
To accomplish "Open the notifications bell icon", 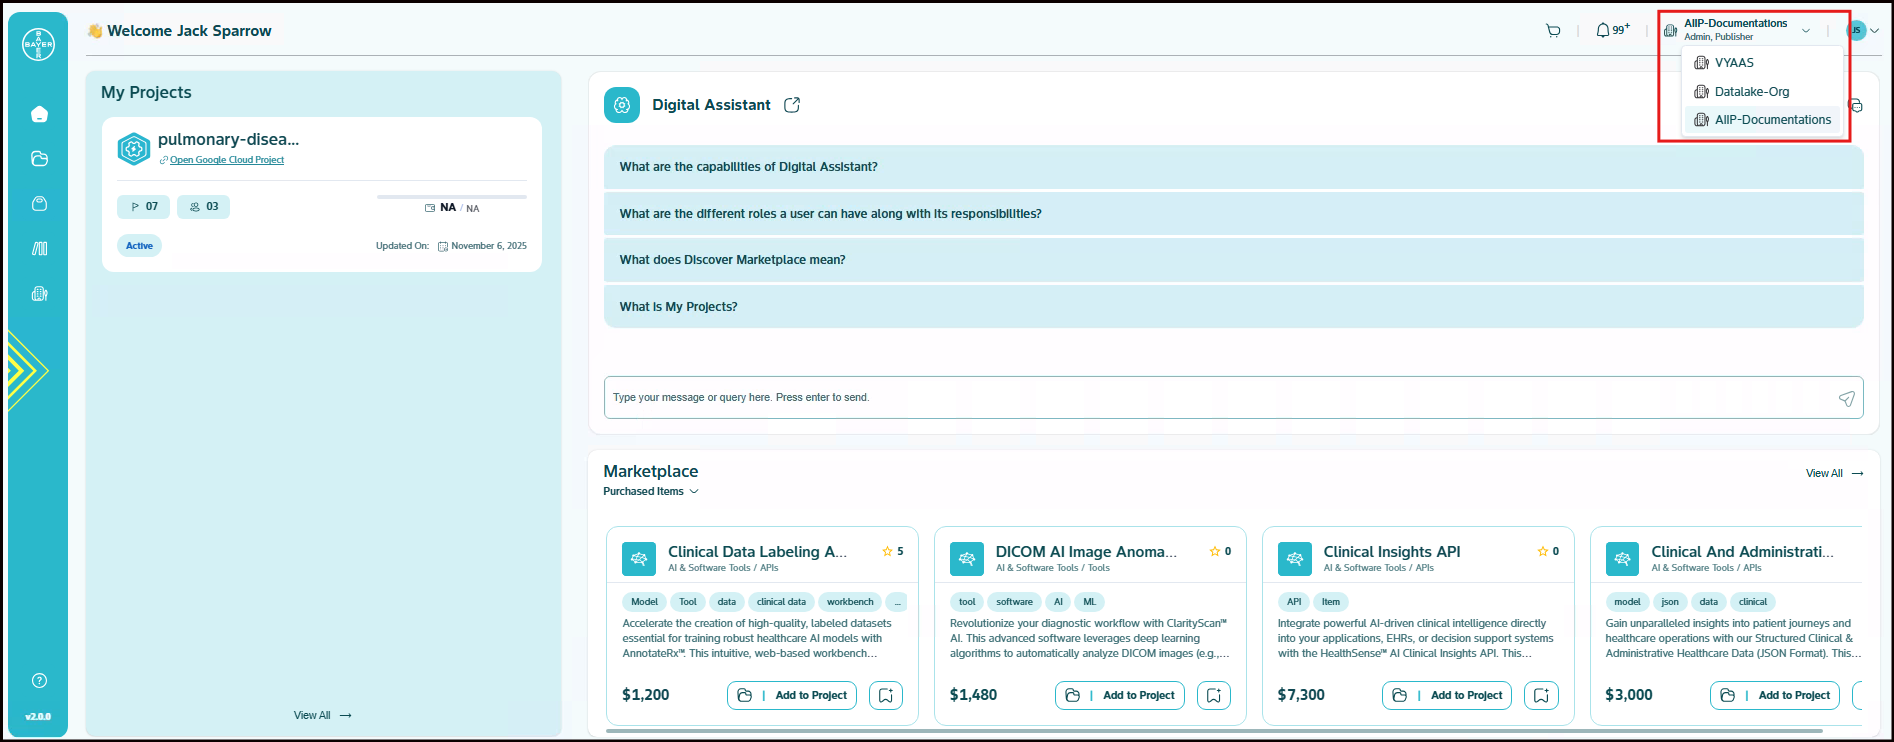I will [x=1603, y=31].
